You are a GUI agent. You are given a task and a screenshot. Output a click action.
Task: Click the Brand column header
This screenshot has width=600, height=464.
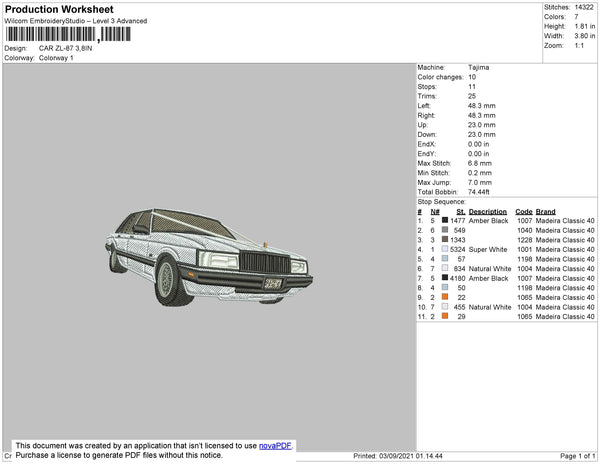pos(545,211)
